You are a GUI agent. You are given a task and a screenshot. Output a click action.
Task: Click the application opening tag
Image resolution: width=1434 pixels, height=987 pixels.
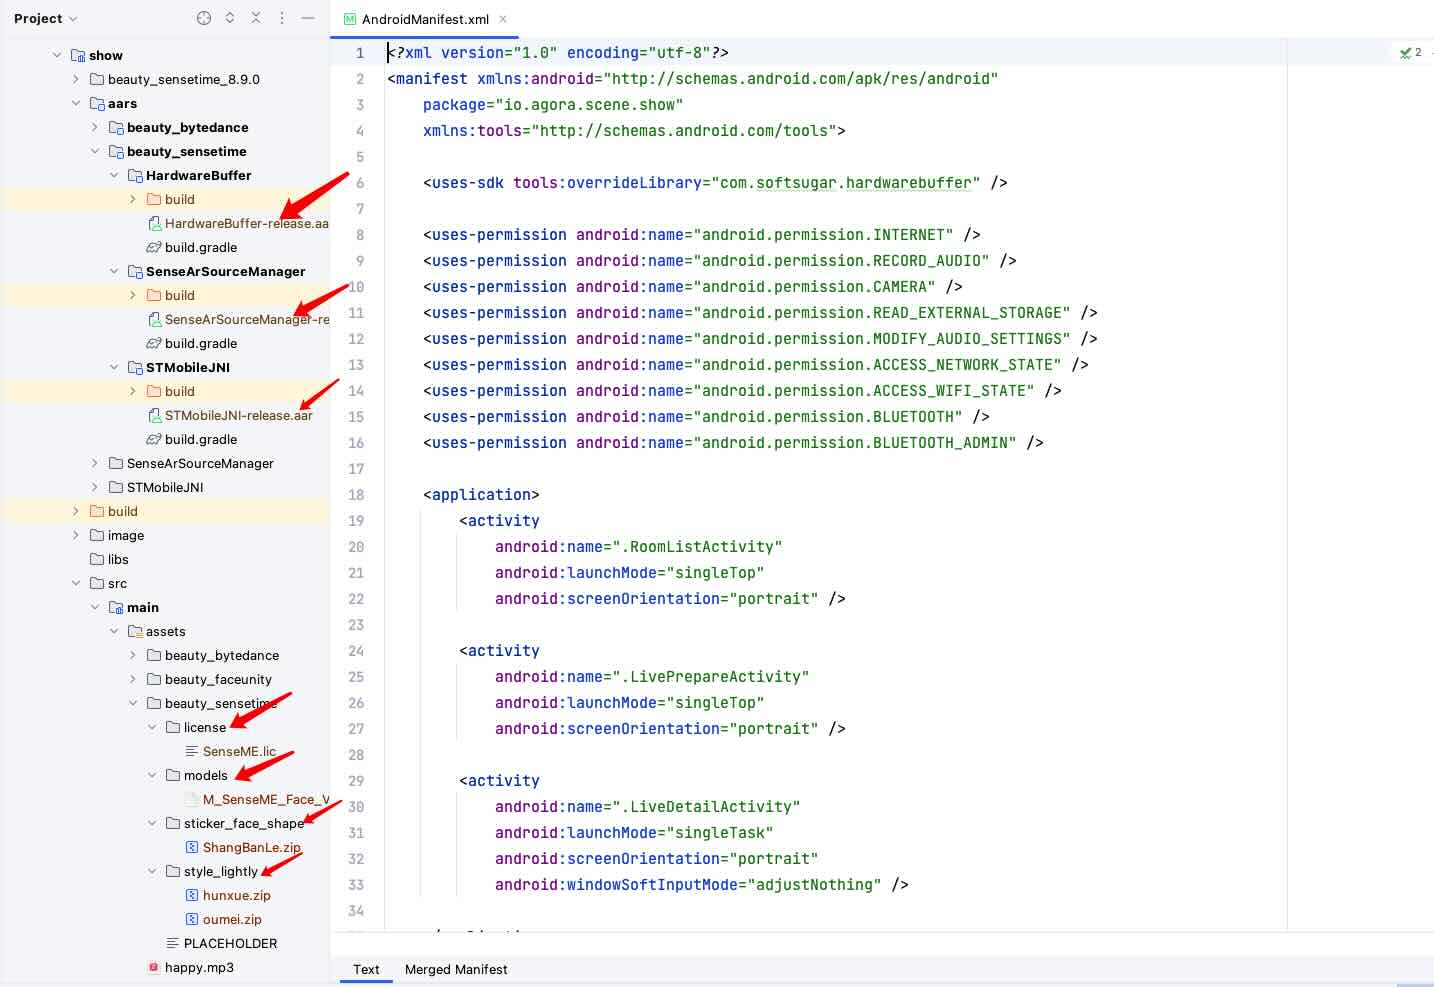[481, 495]
